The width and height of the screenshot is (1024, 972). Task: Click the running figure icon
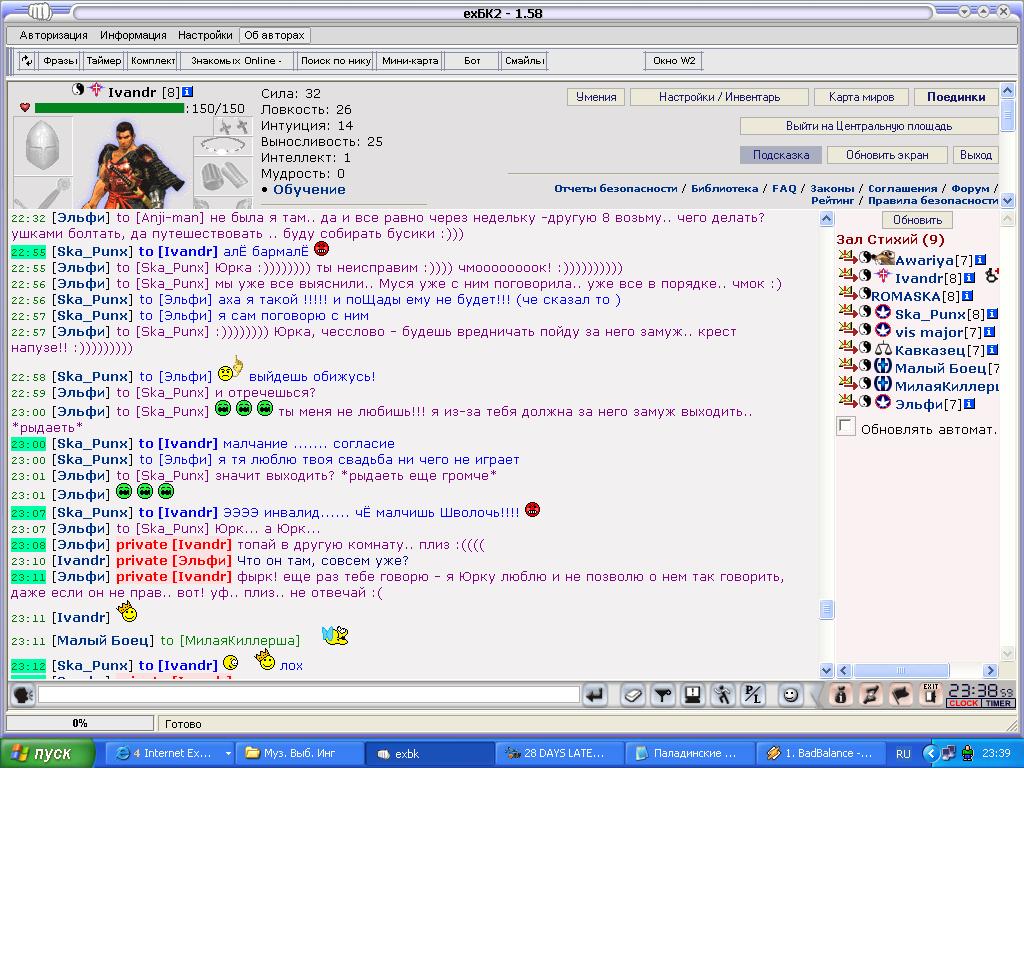pos(723,695)
